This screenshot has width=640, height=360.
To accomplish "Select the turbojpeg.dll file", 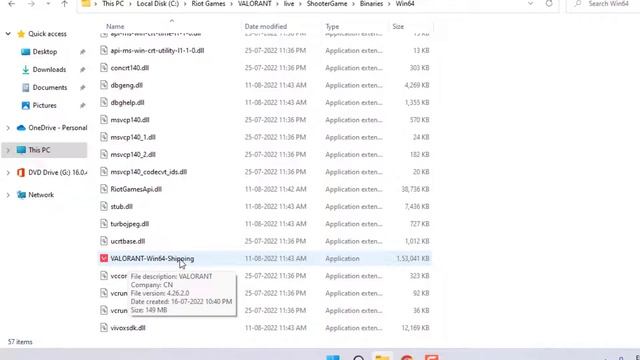I will coord(130,224).
